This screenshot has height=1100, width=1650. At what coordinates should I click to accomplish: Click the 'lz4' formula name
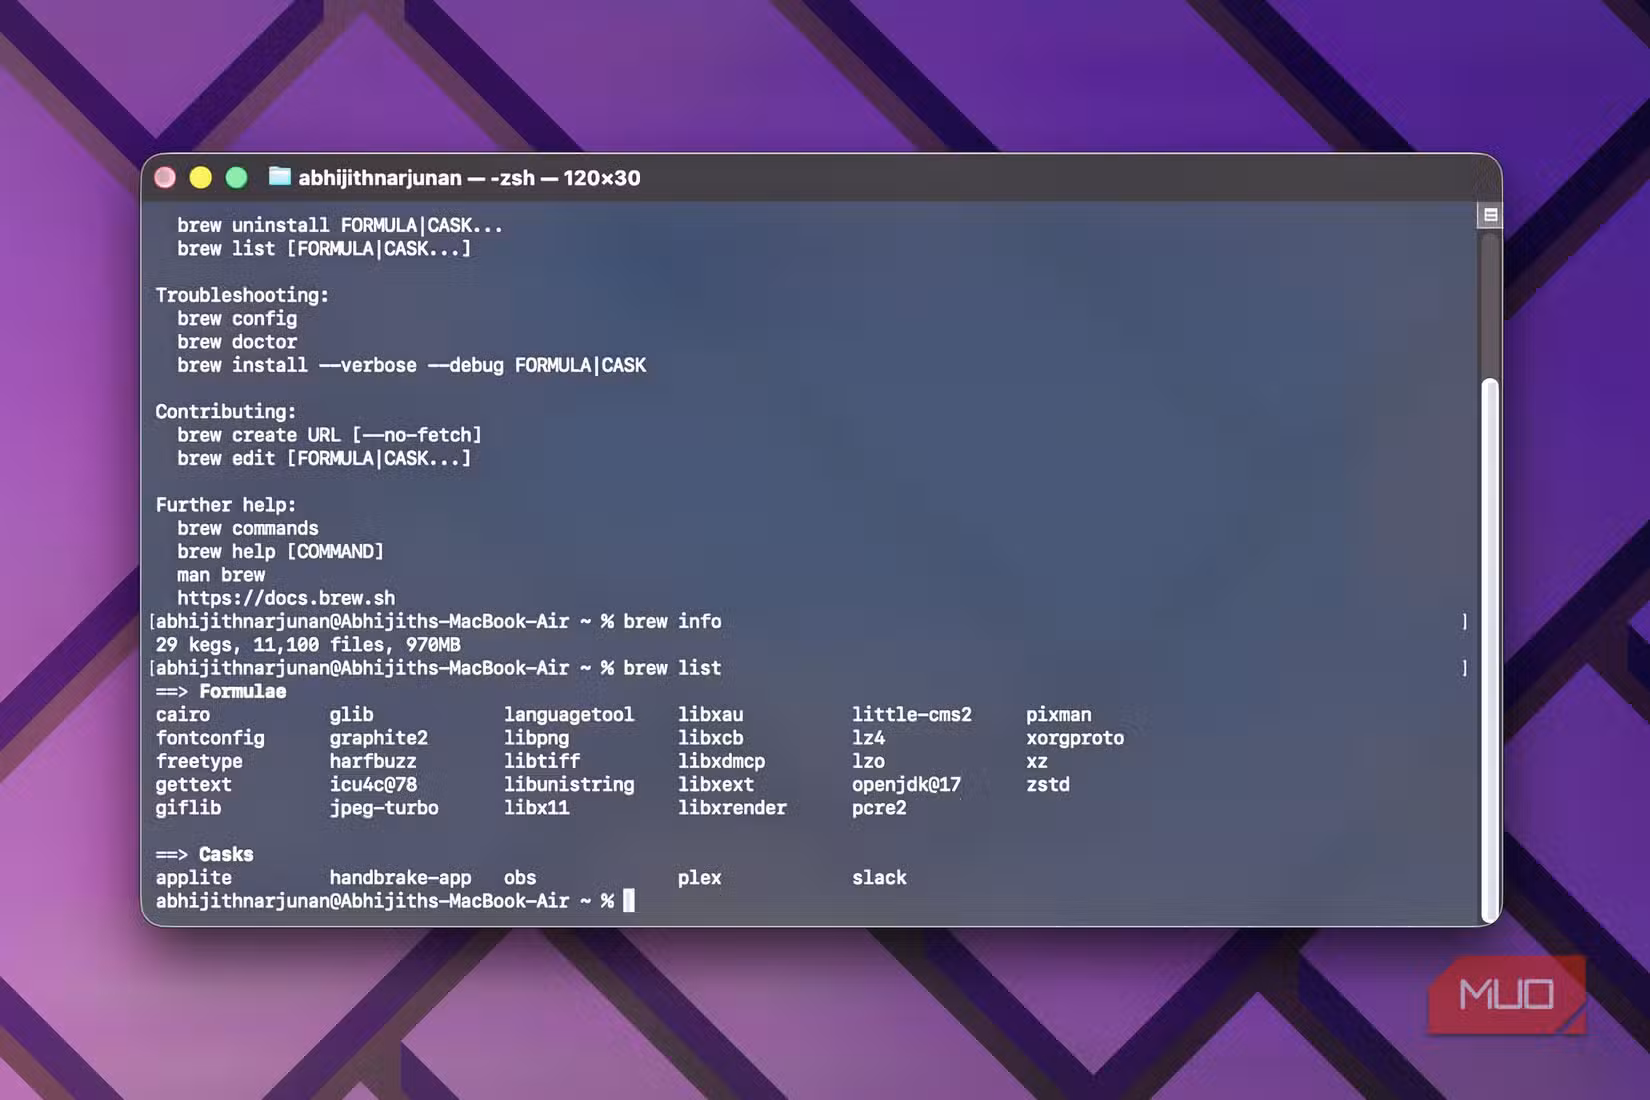[868, 738]
